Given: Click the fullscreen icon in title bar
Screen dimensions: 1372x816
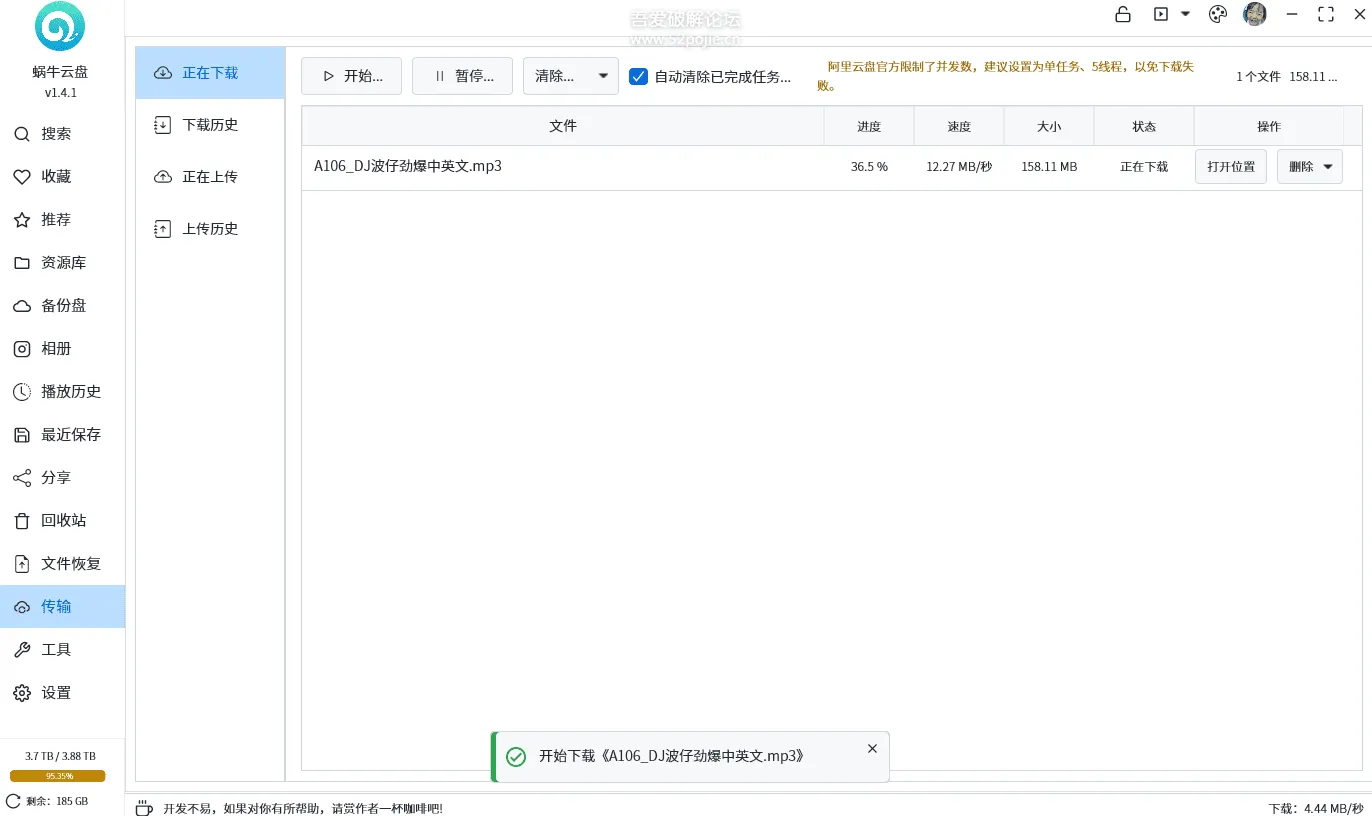Looking at the screenshot, I should click(x=1326, y=14).
